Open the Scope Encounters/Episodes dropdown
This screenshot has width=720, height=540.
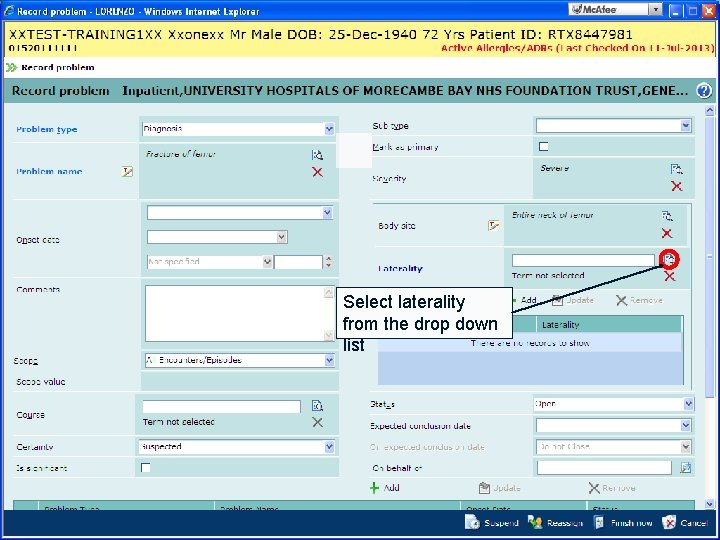tap(329, 360)
